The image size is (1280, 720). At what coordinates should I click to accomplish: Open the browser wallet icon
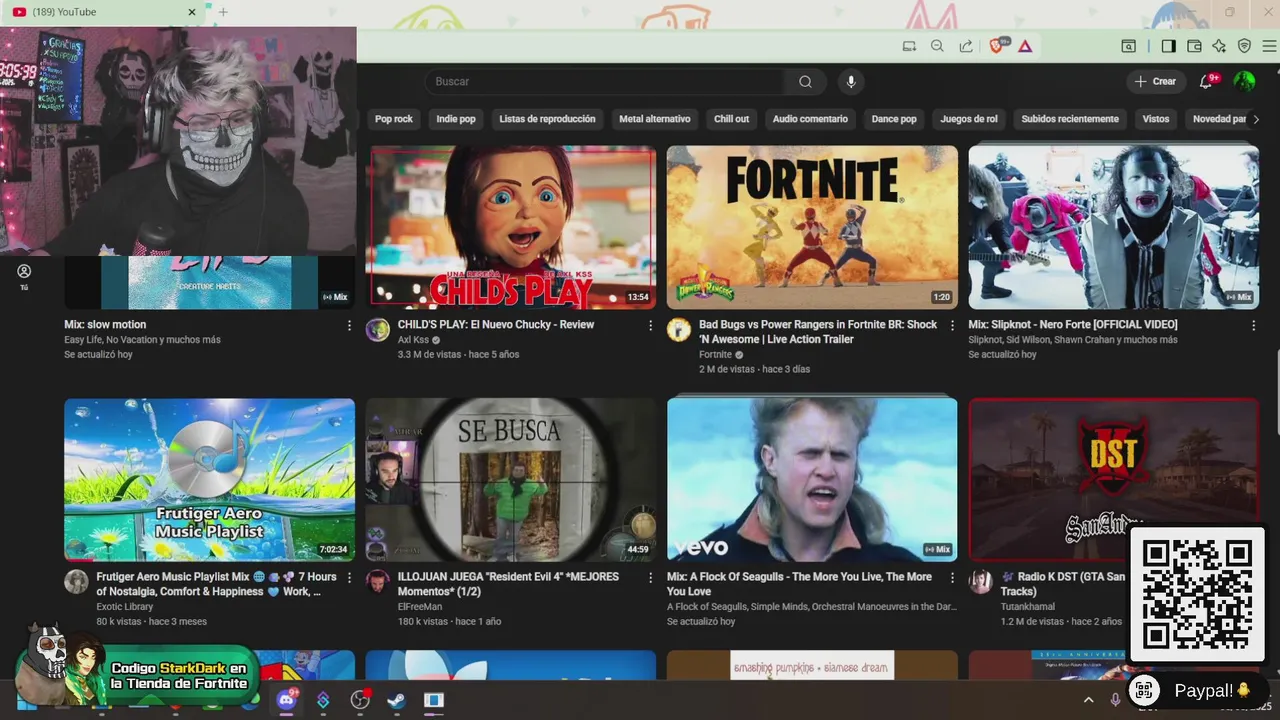point(1194,46)
